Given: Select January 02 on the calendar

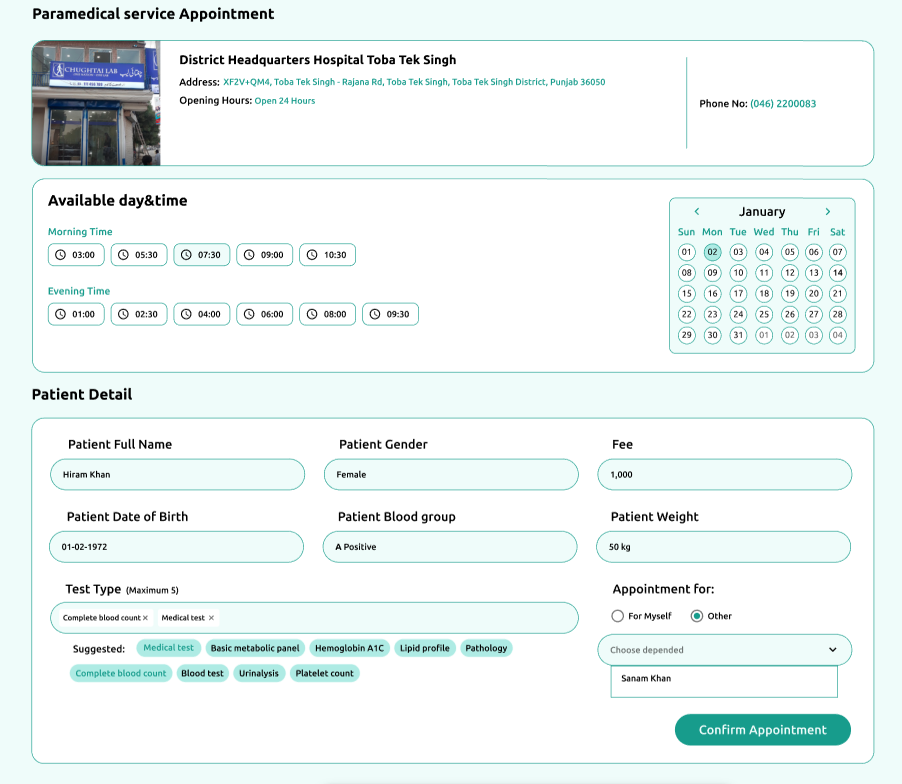Looking at the screenshot, I should click(x=712, y=252).
